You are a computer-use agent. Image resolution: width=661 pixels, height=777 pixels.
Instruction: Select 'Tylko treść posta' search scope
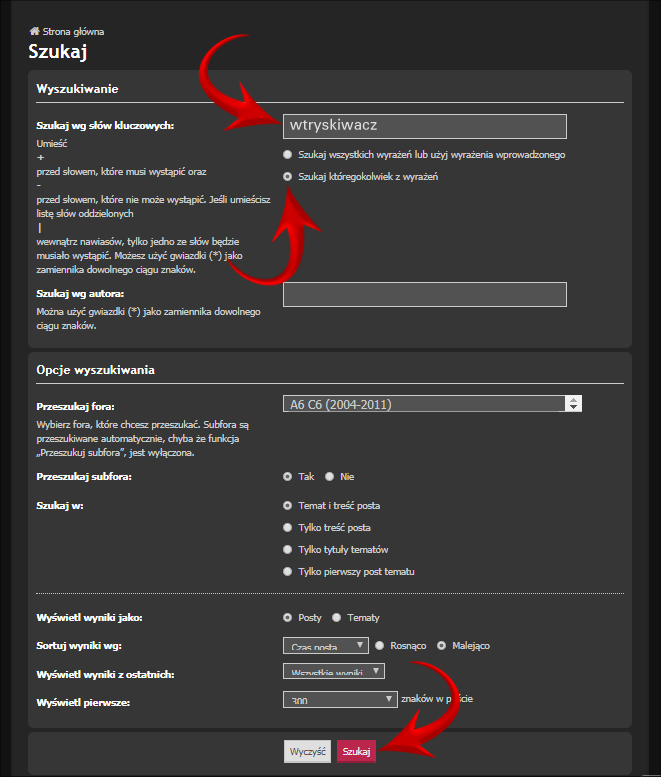point(287,528)
